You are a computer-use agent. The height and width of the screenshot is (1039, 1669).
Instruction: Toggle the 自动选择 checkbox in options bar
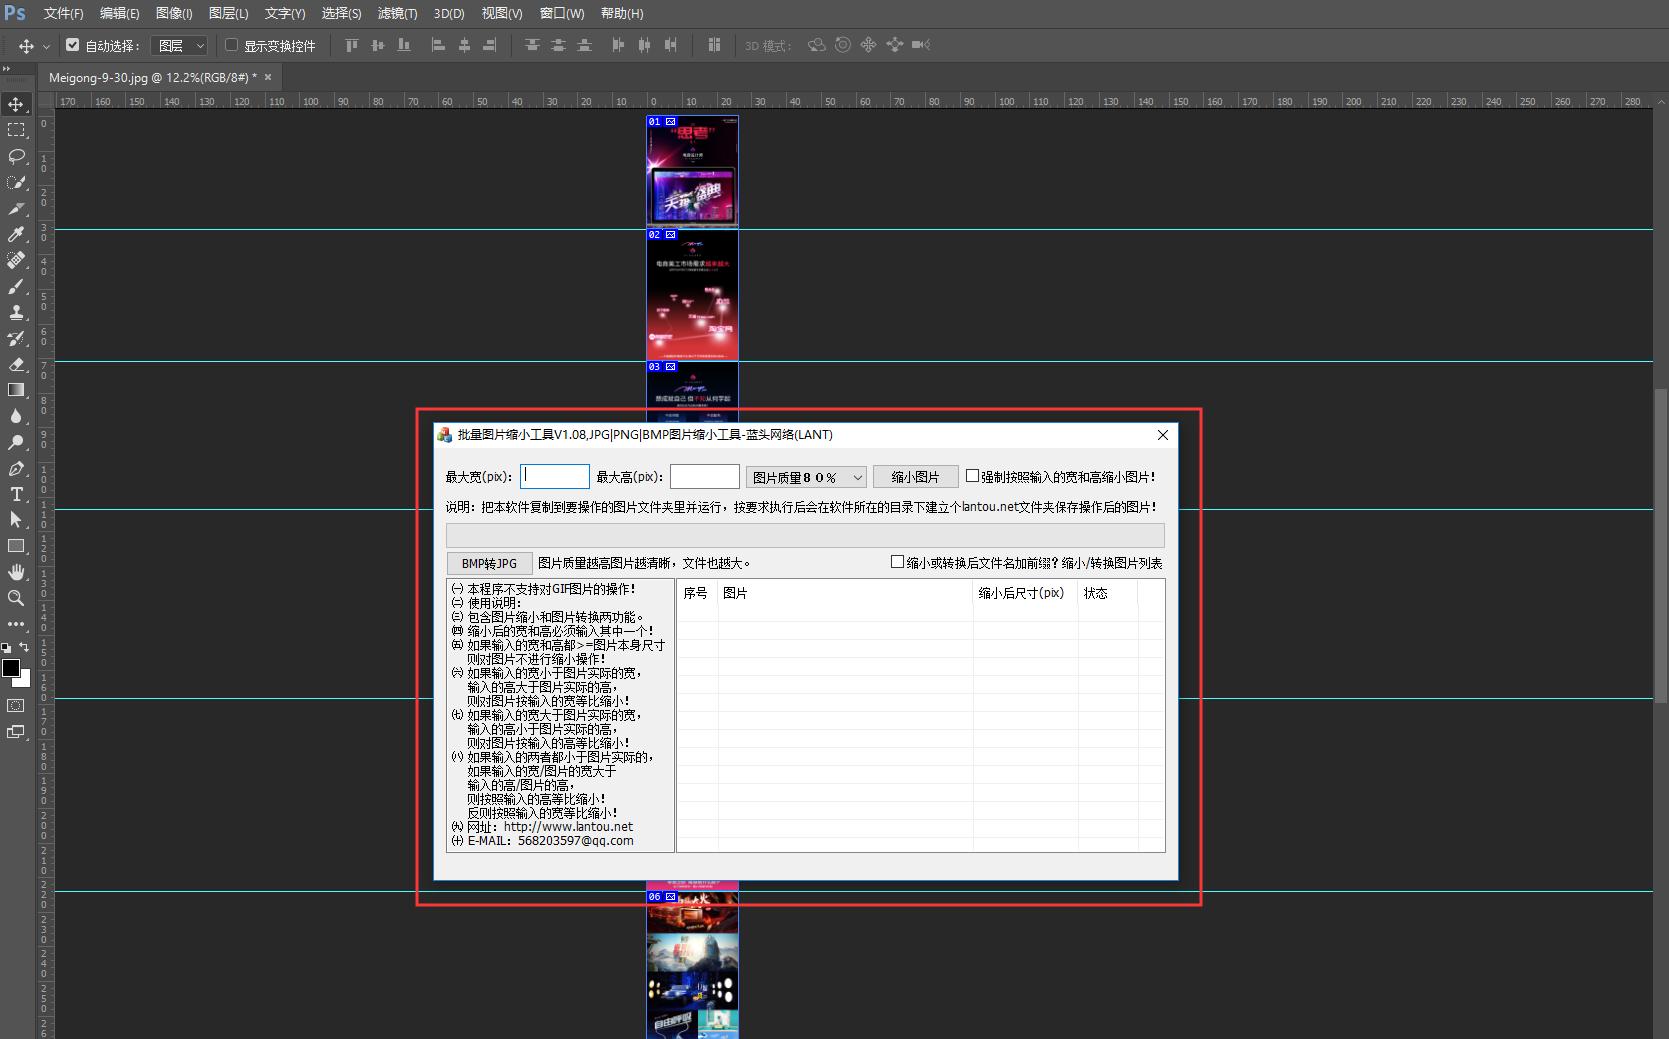pos(72,44)
